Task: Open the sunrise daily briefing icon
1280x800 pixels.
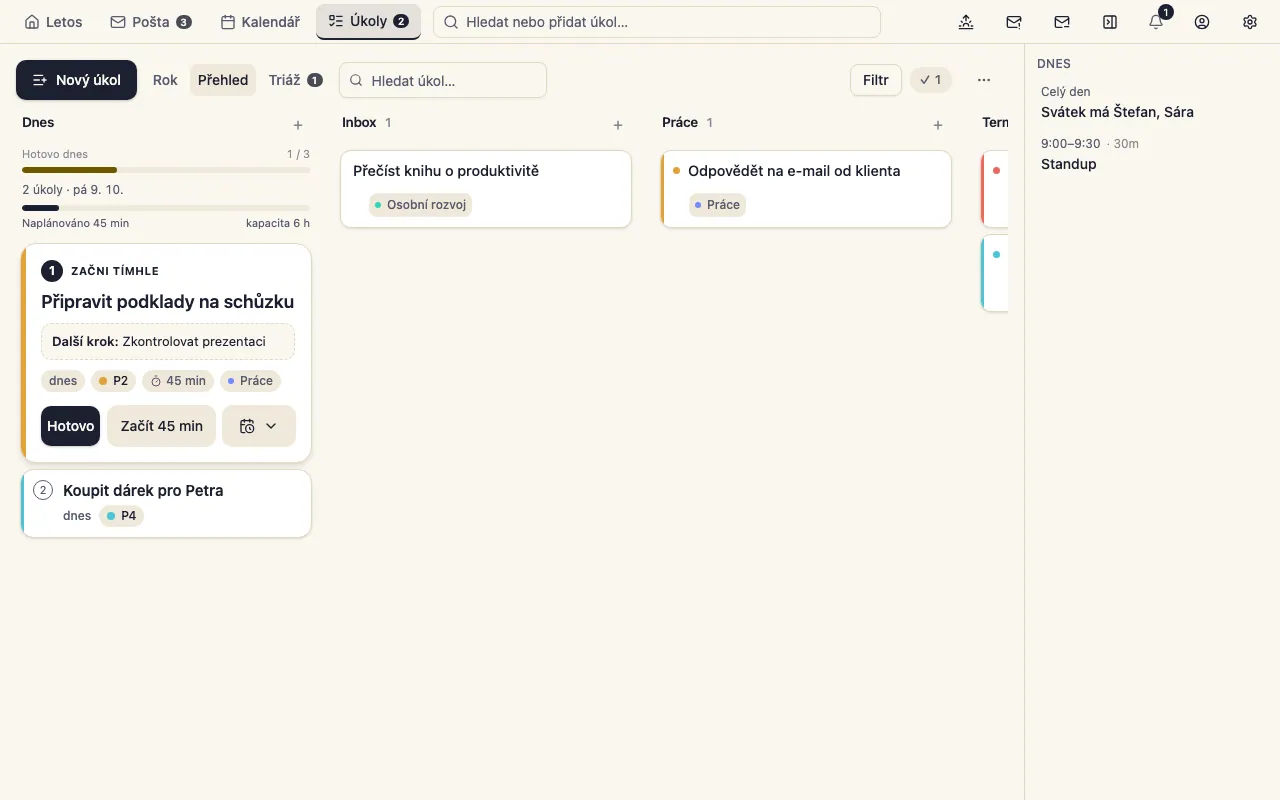Action: pyautogui.click(x=966, y=22)
